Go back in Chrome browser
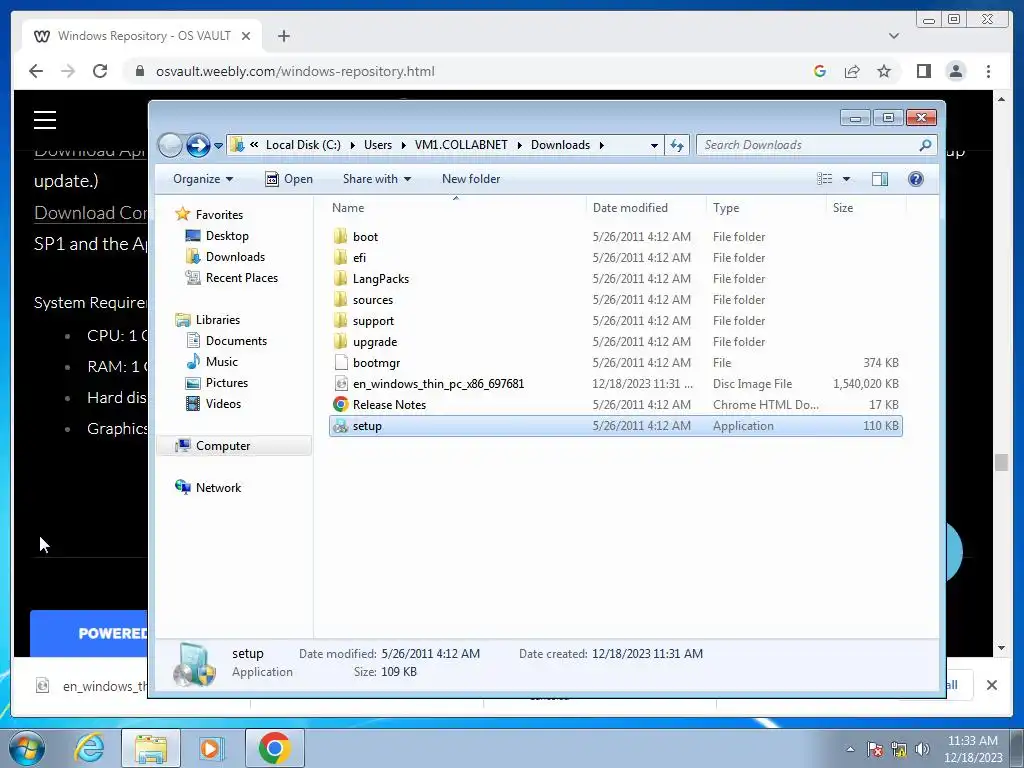 point(36,71)
